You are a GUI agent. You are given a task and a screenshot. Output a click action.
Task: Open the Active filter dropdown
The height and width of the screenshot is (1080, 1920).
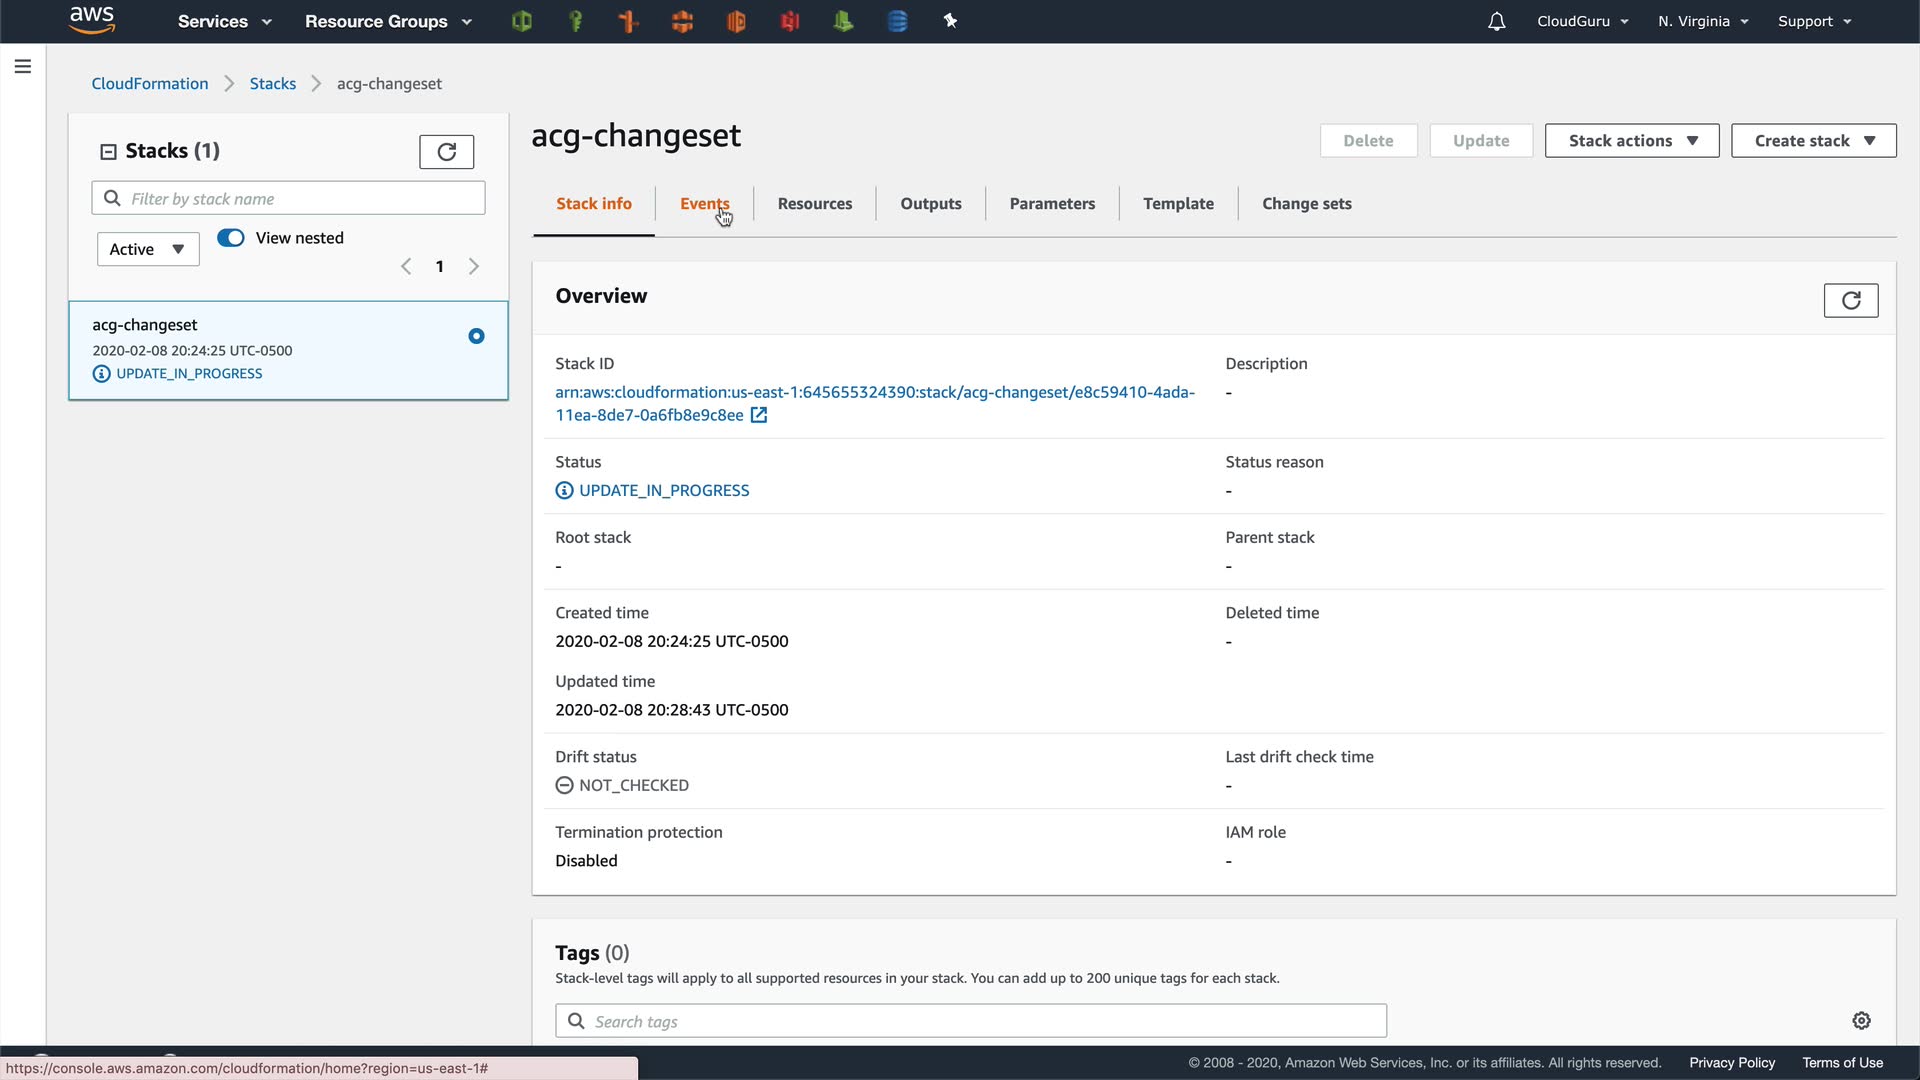148,249
